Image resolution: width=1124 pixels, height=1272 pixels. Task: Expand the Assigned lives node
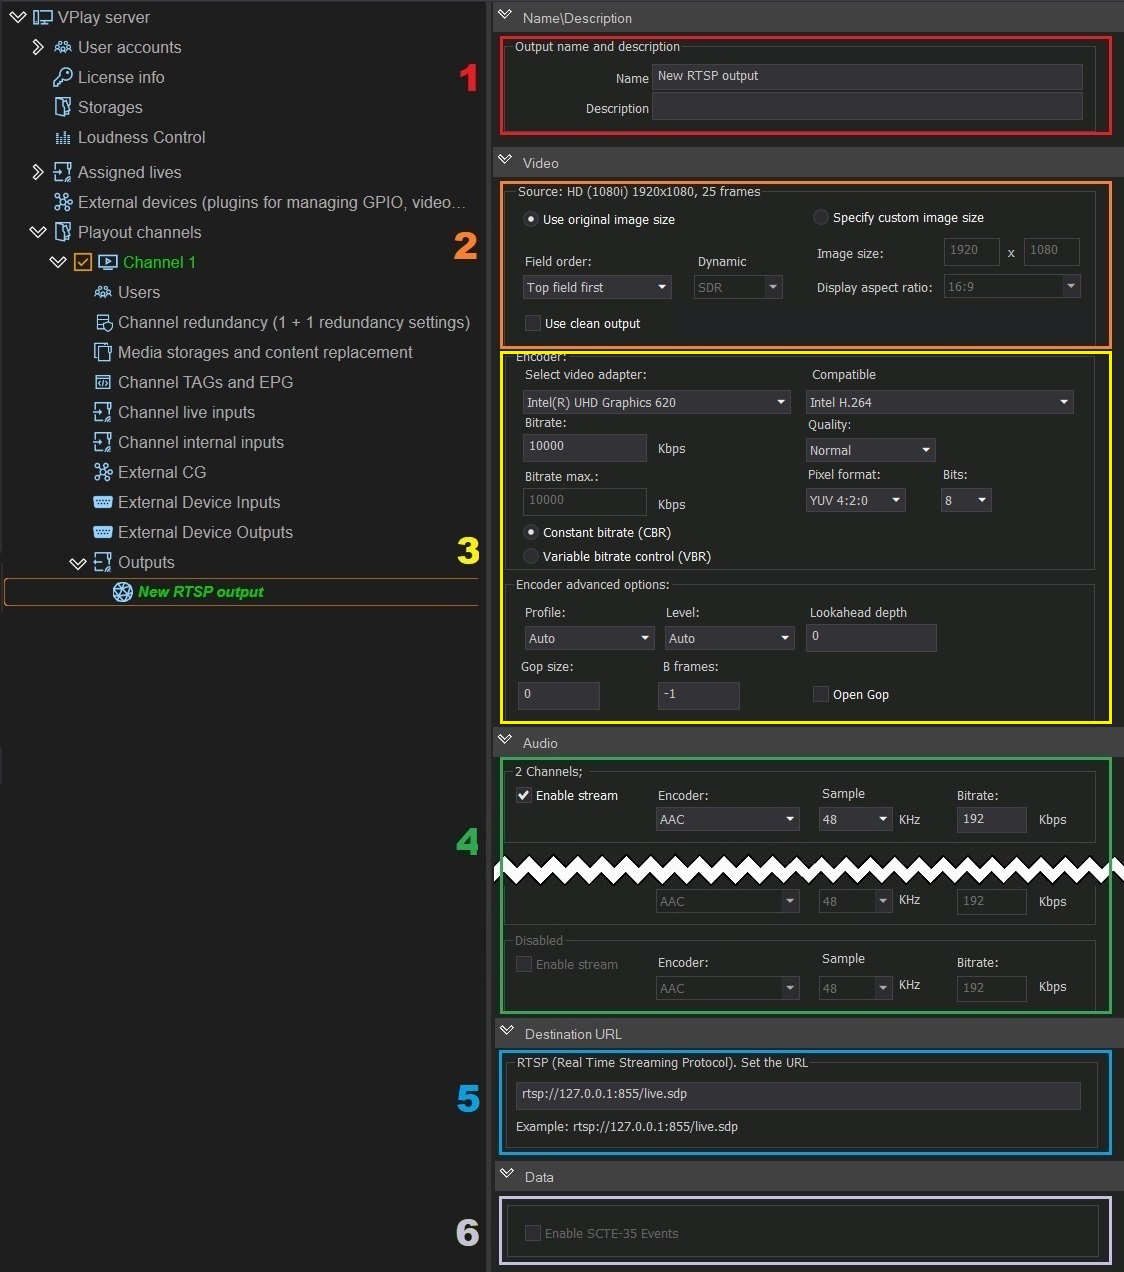click(38, 172)
